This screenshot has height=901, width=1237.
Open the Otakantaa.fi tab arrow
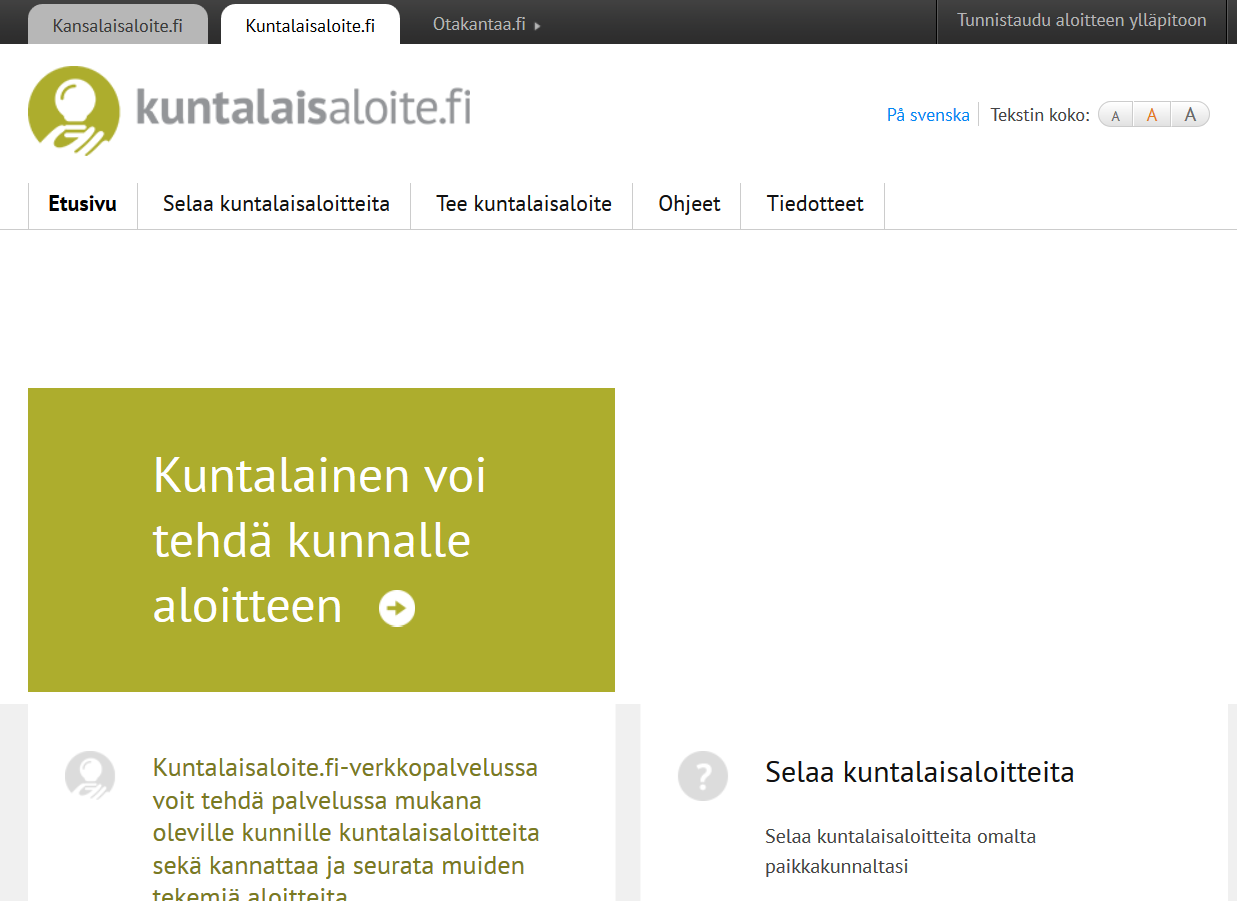[538, 26]
